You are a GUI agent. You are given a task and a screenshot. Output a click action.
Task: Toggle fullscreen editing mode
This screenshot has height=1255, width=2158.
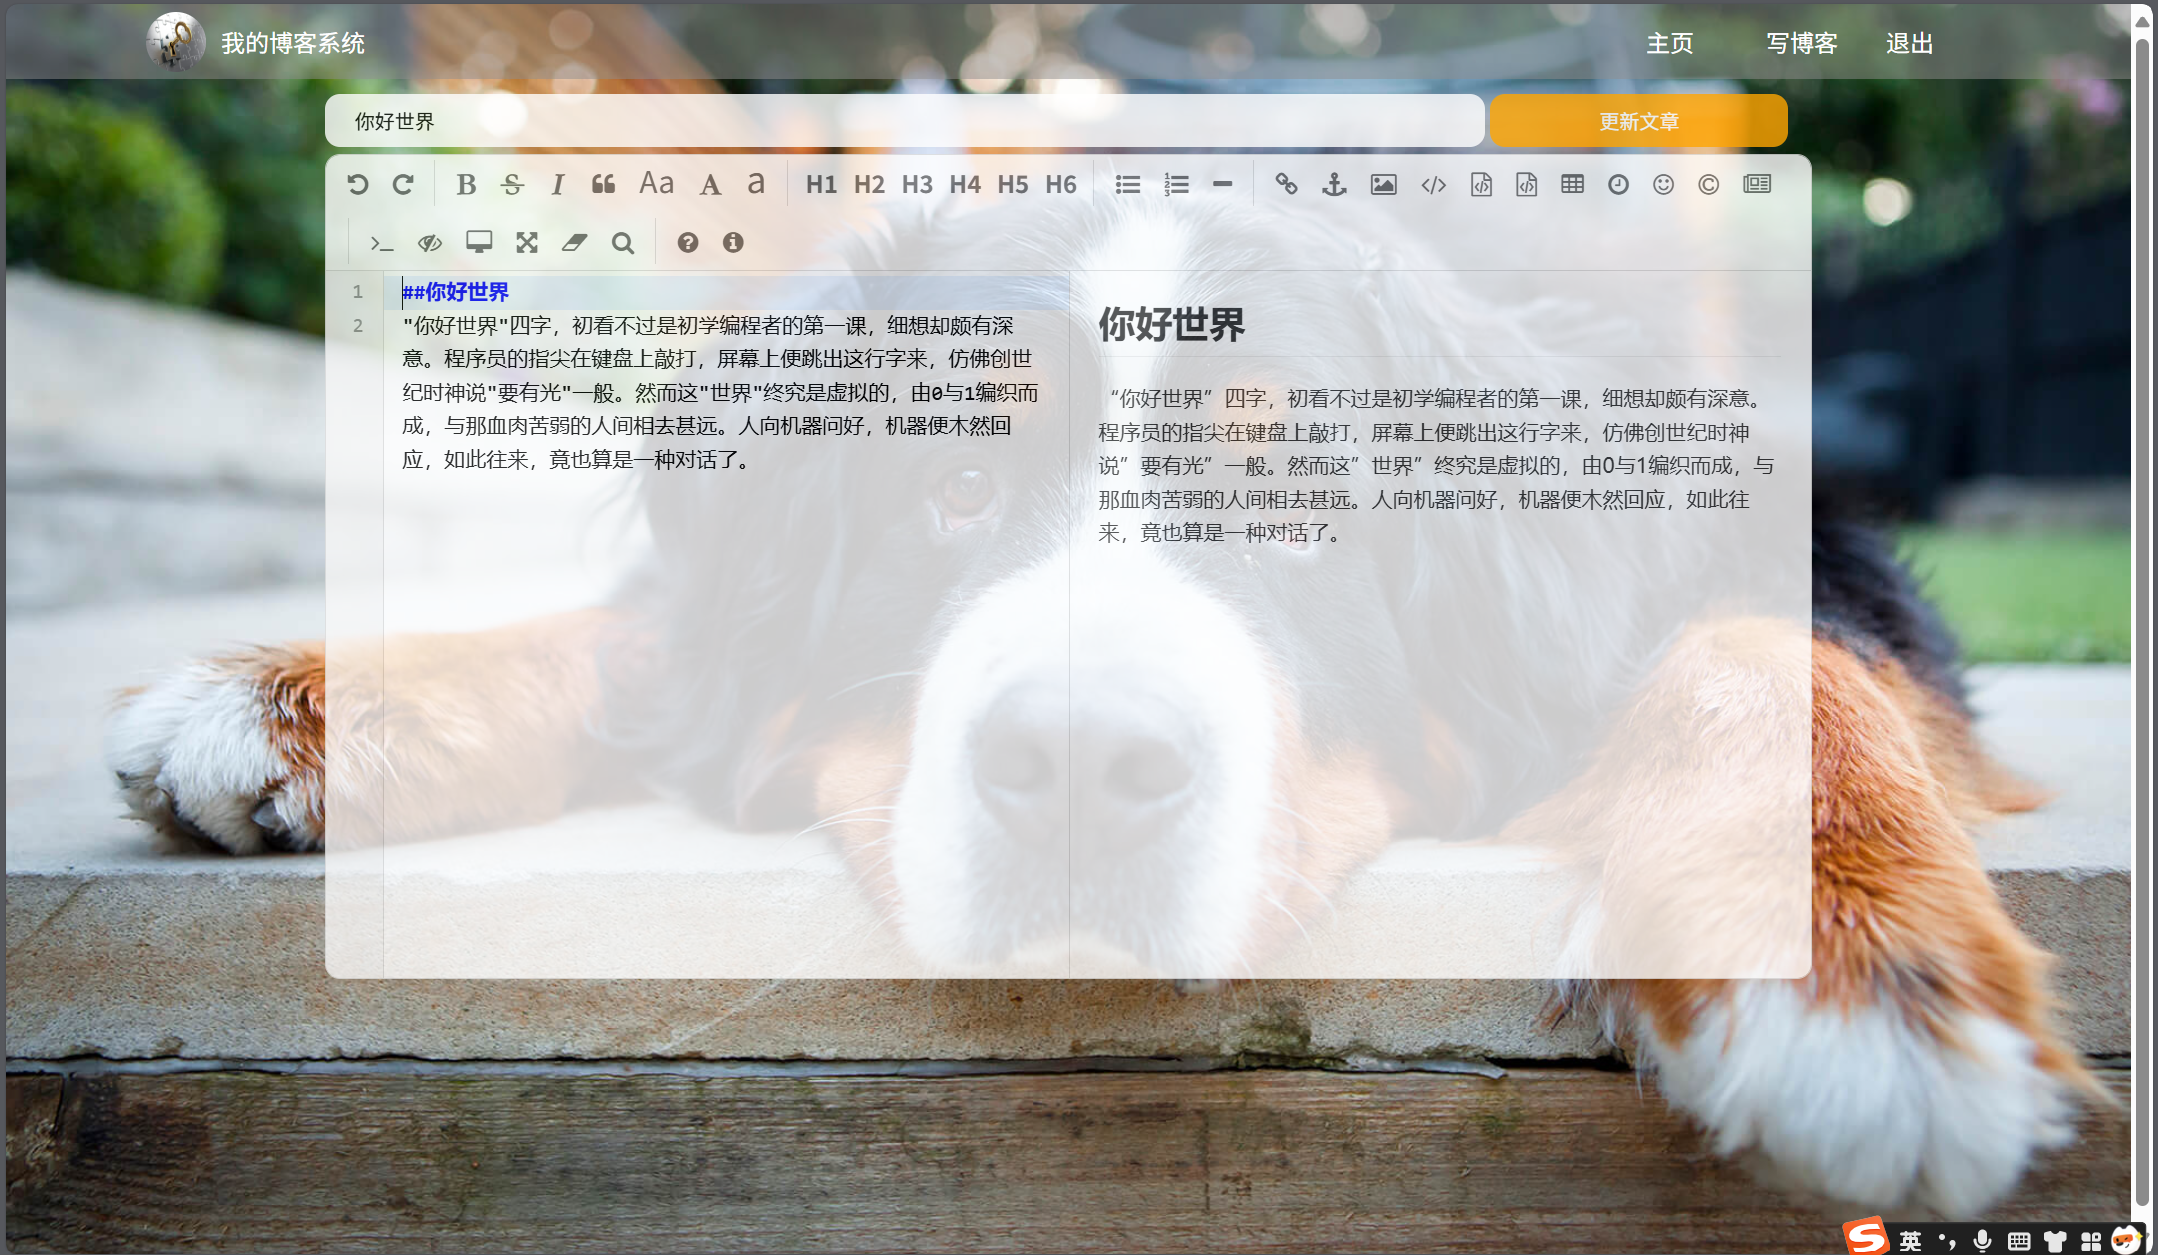pos(527,242)
